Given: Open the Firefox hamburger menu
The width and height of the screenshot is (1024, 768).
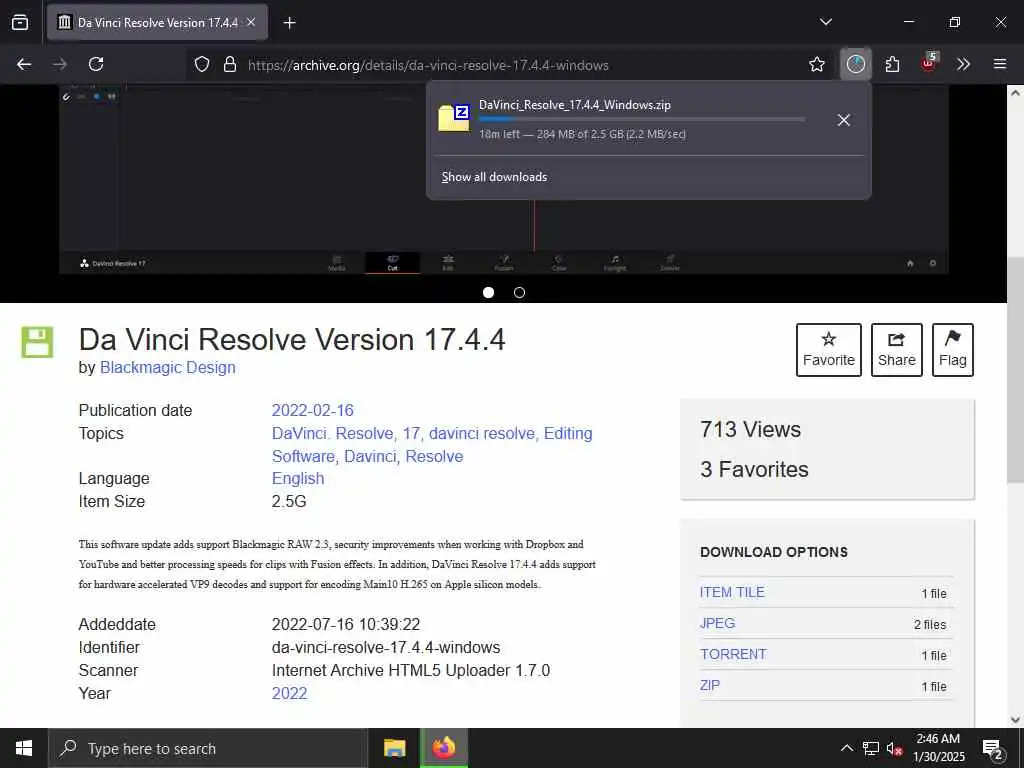Looking at the screenshot, I should pos(999,64).
